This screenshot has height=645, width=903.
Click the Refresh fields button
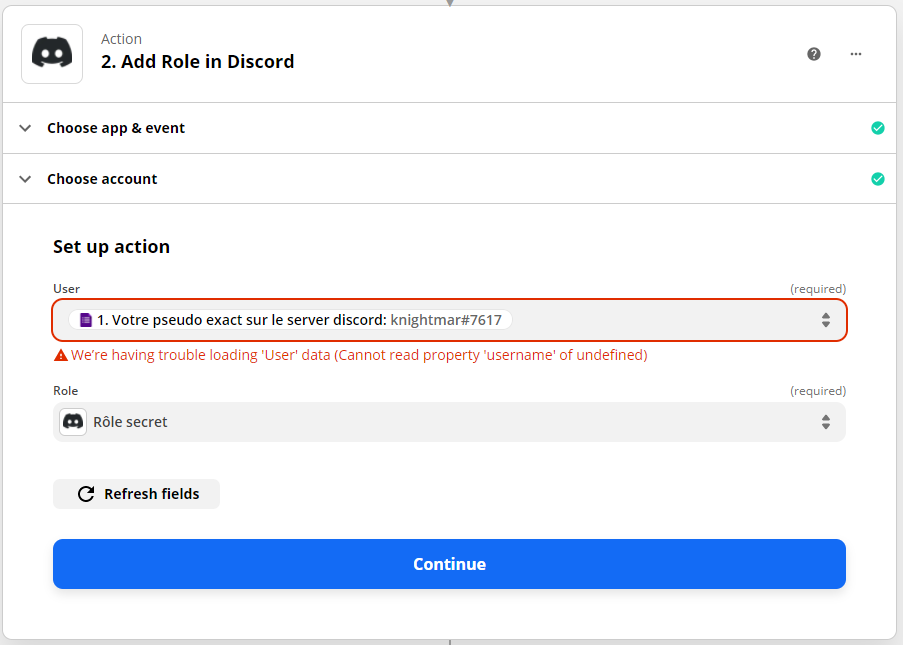coord(136,494)
